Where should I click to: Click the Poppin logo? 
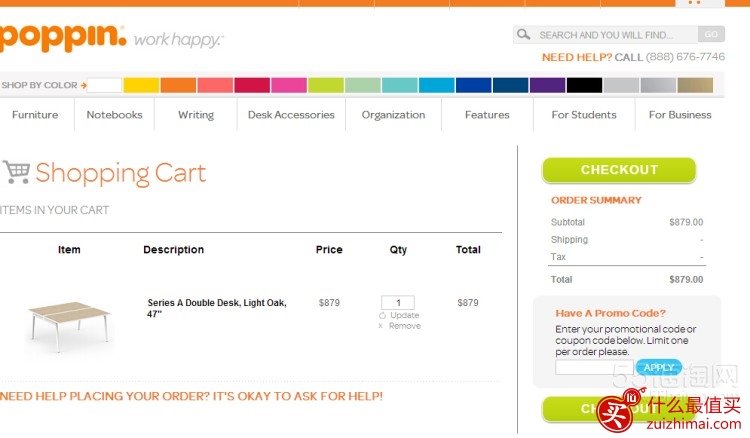[63, 38]
